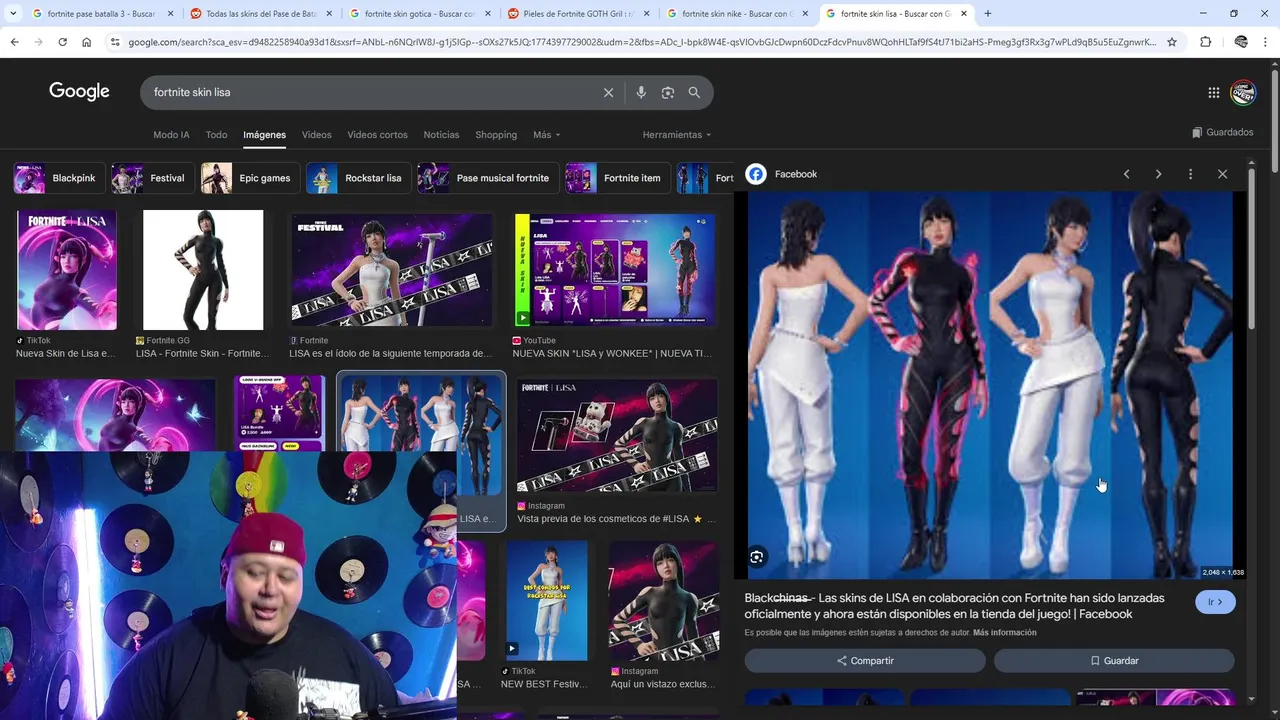Screen dimensions: 1280x720
Task: Expand the Más dropdown
Action: click(x=546, y=135)
